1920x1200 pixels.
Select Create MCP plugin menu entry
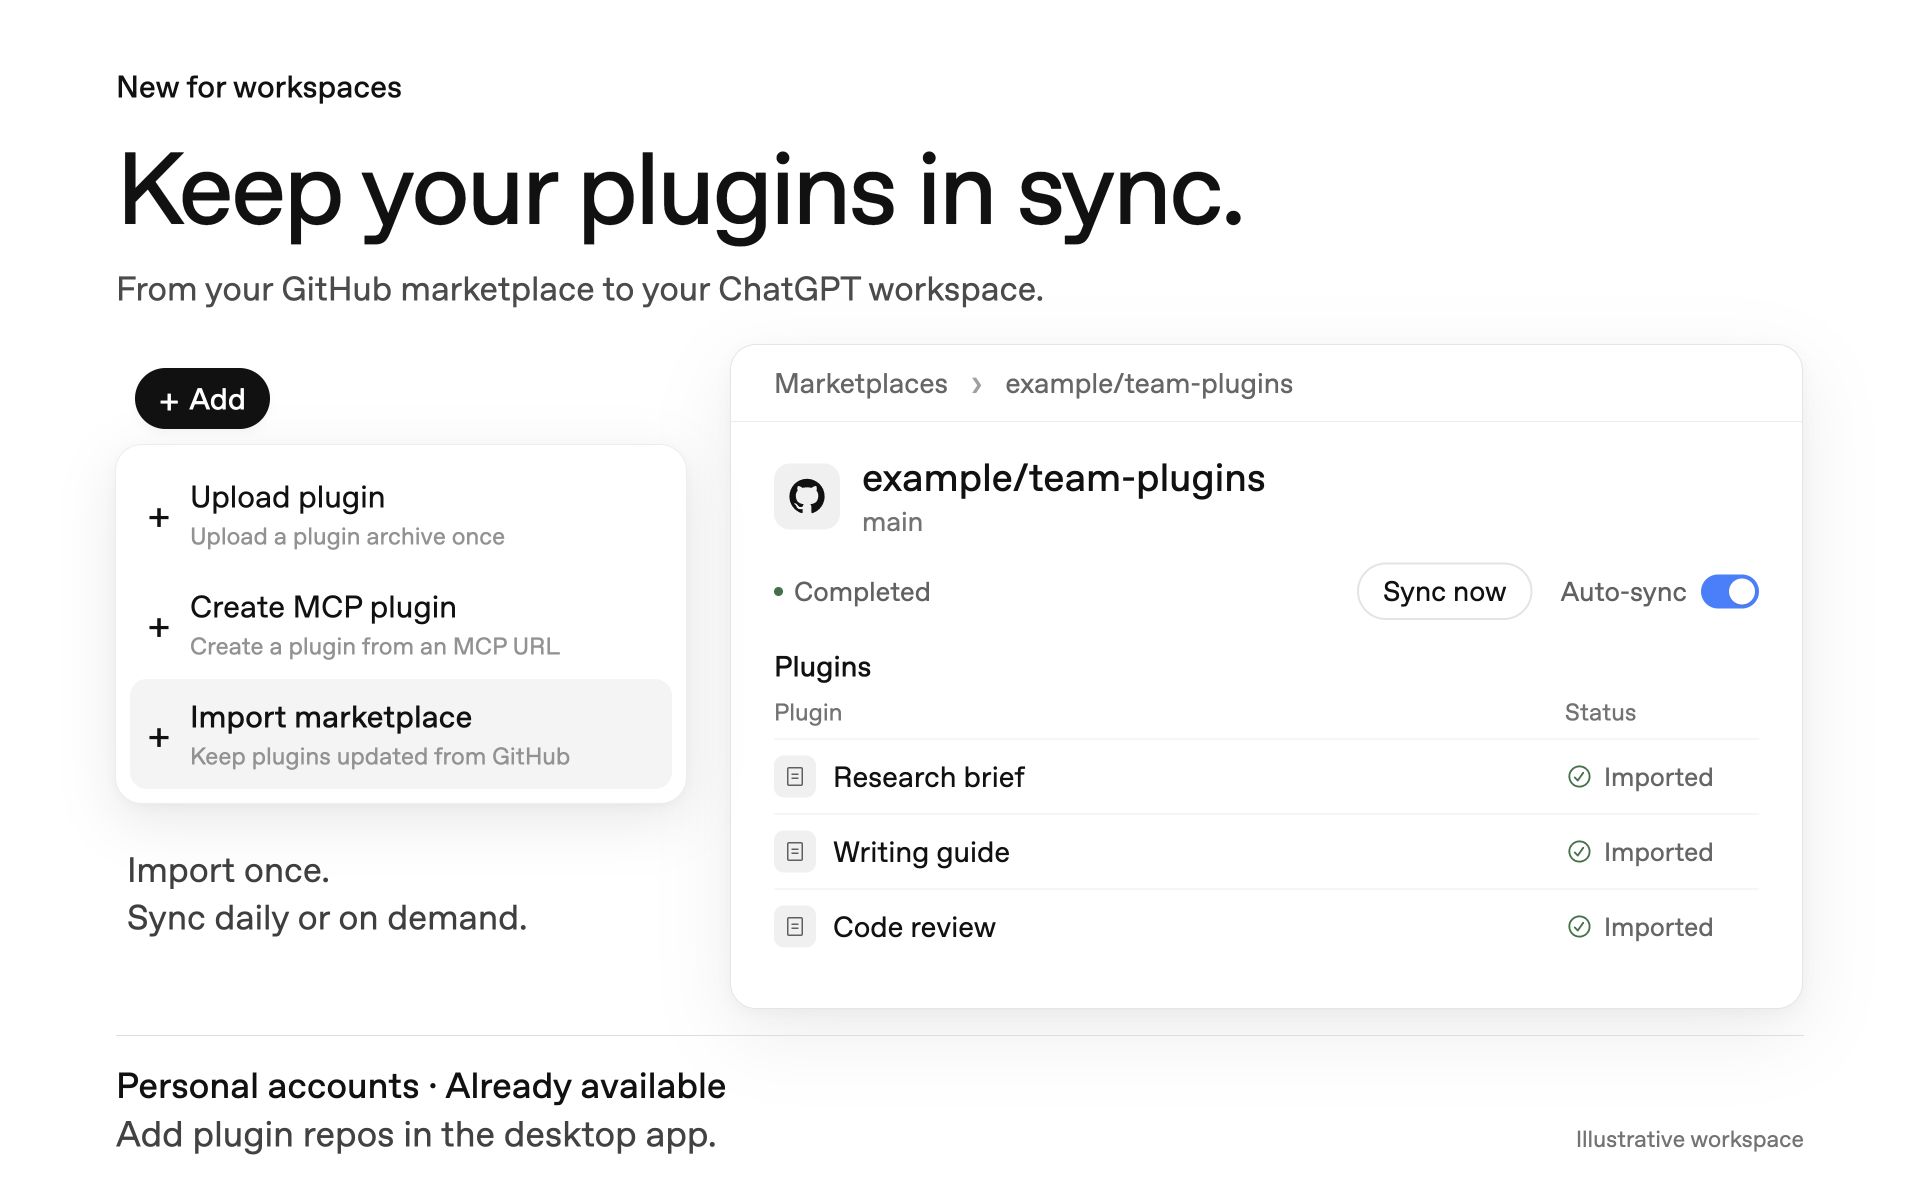[400, 626]
